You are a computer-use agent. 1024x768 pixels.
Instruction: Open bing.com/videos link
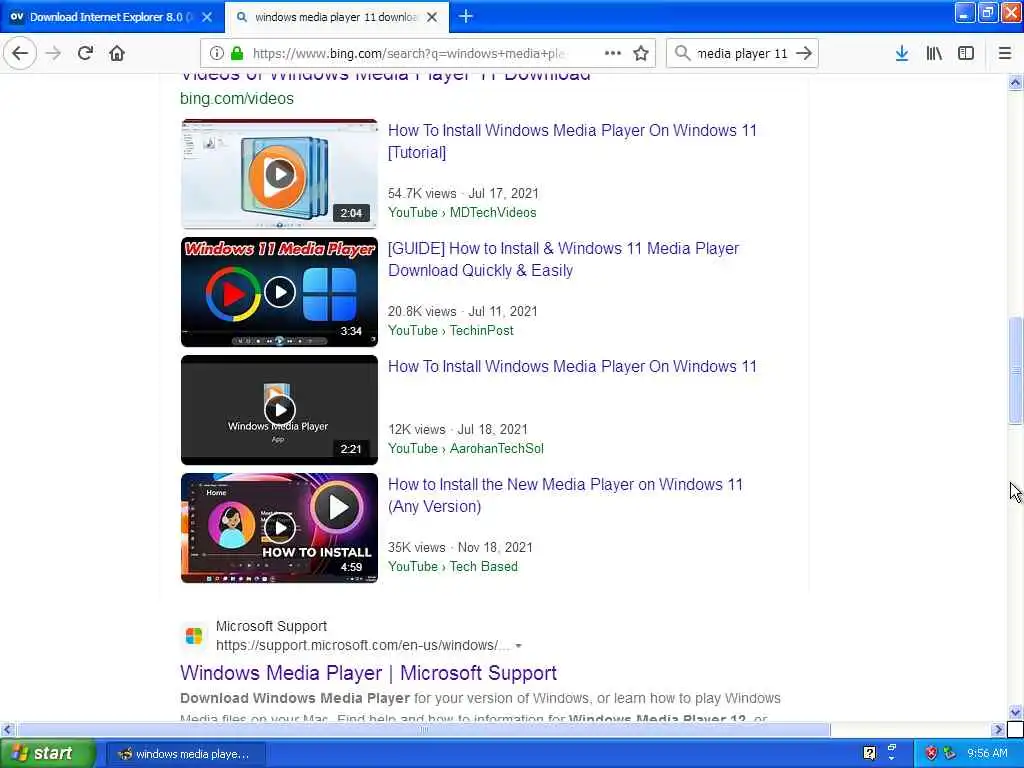(x=237, y=99)
